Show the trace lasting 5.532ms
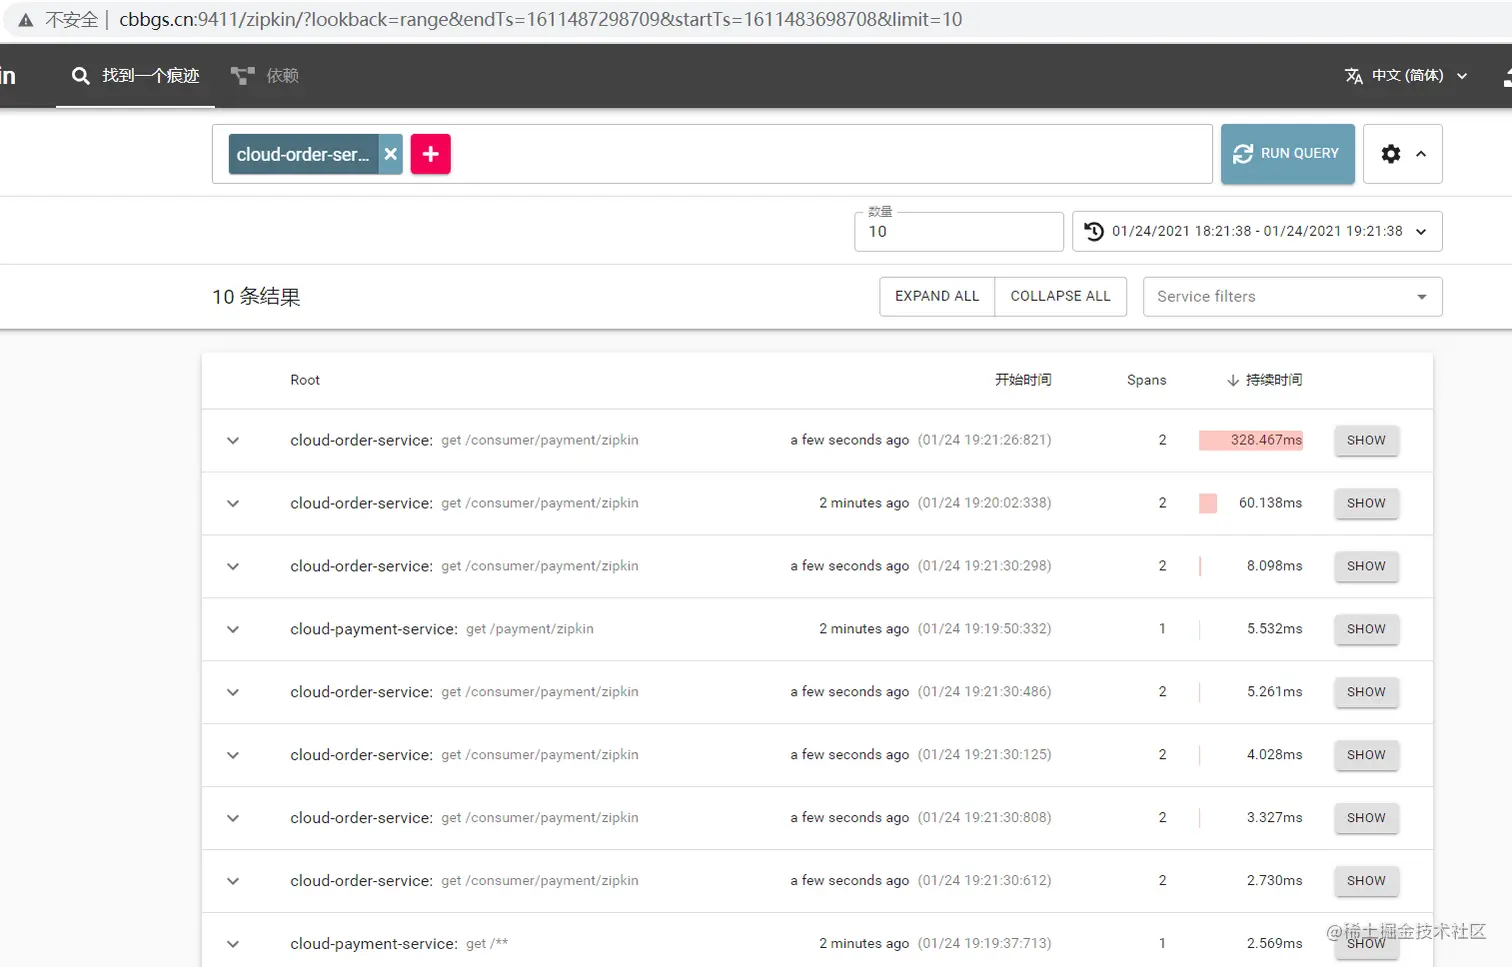Screen dimensions: 1512x967 (x=1366, y=629)
